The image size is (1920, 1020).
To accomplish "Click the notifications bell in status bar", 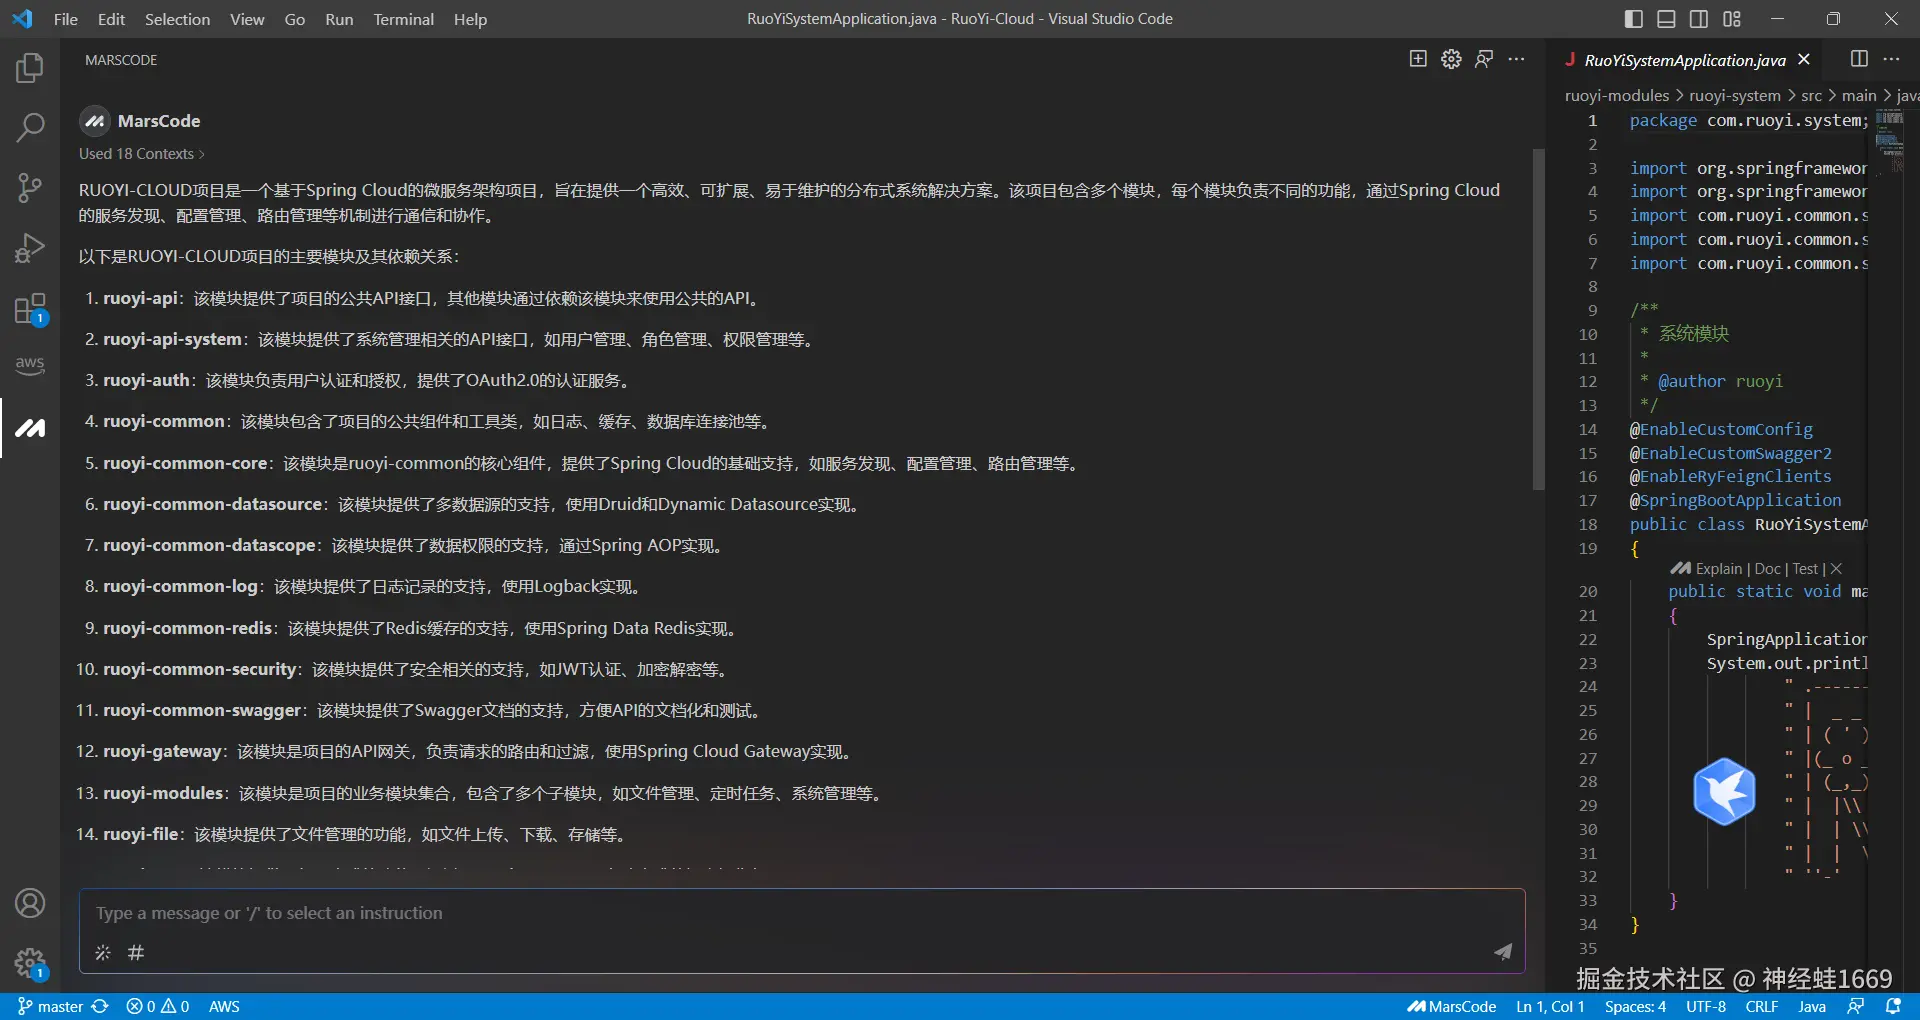I will [x=1893, y=1006].
